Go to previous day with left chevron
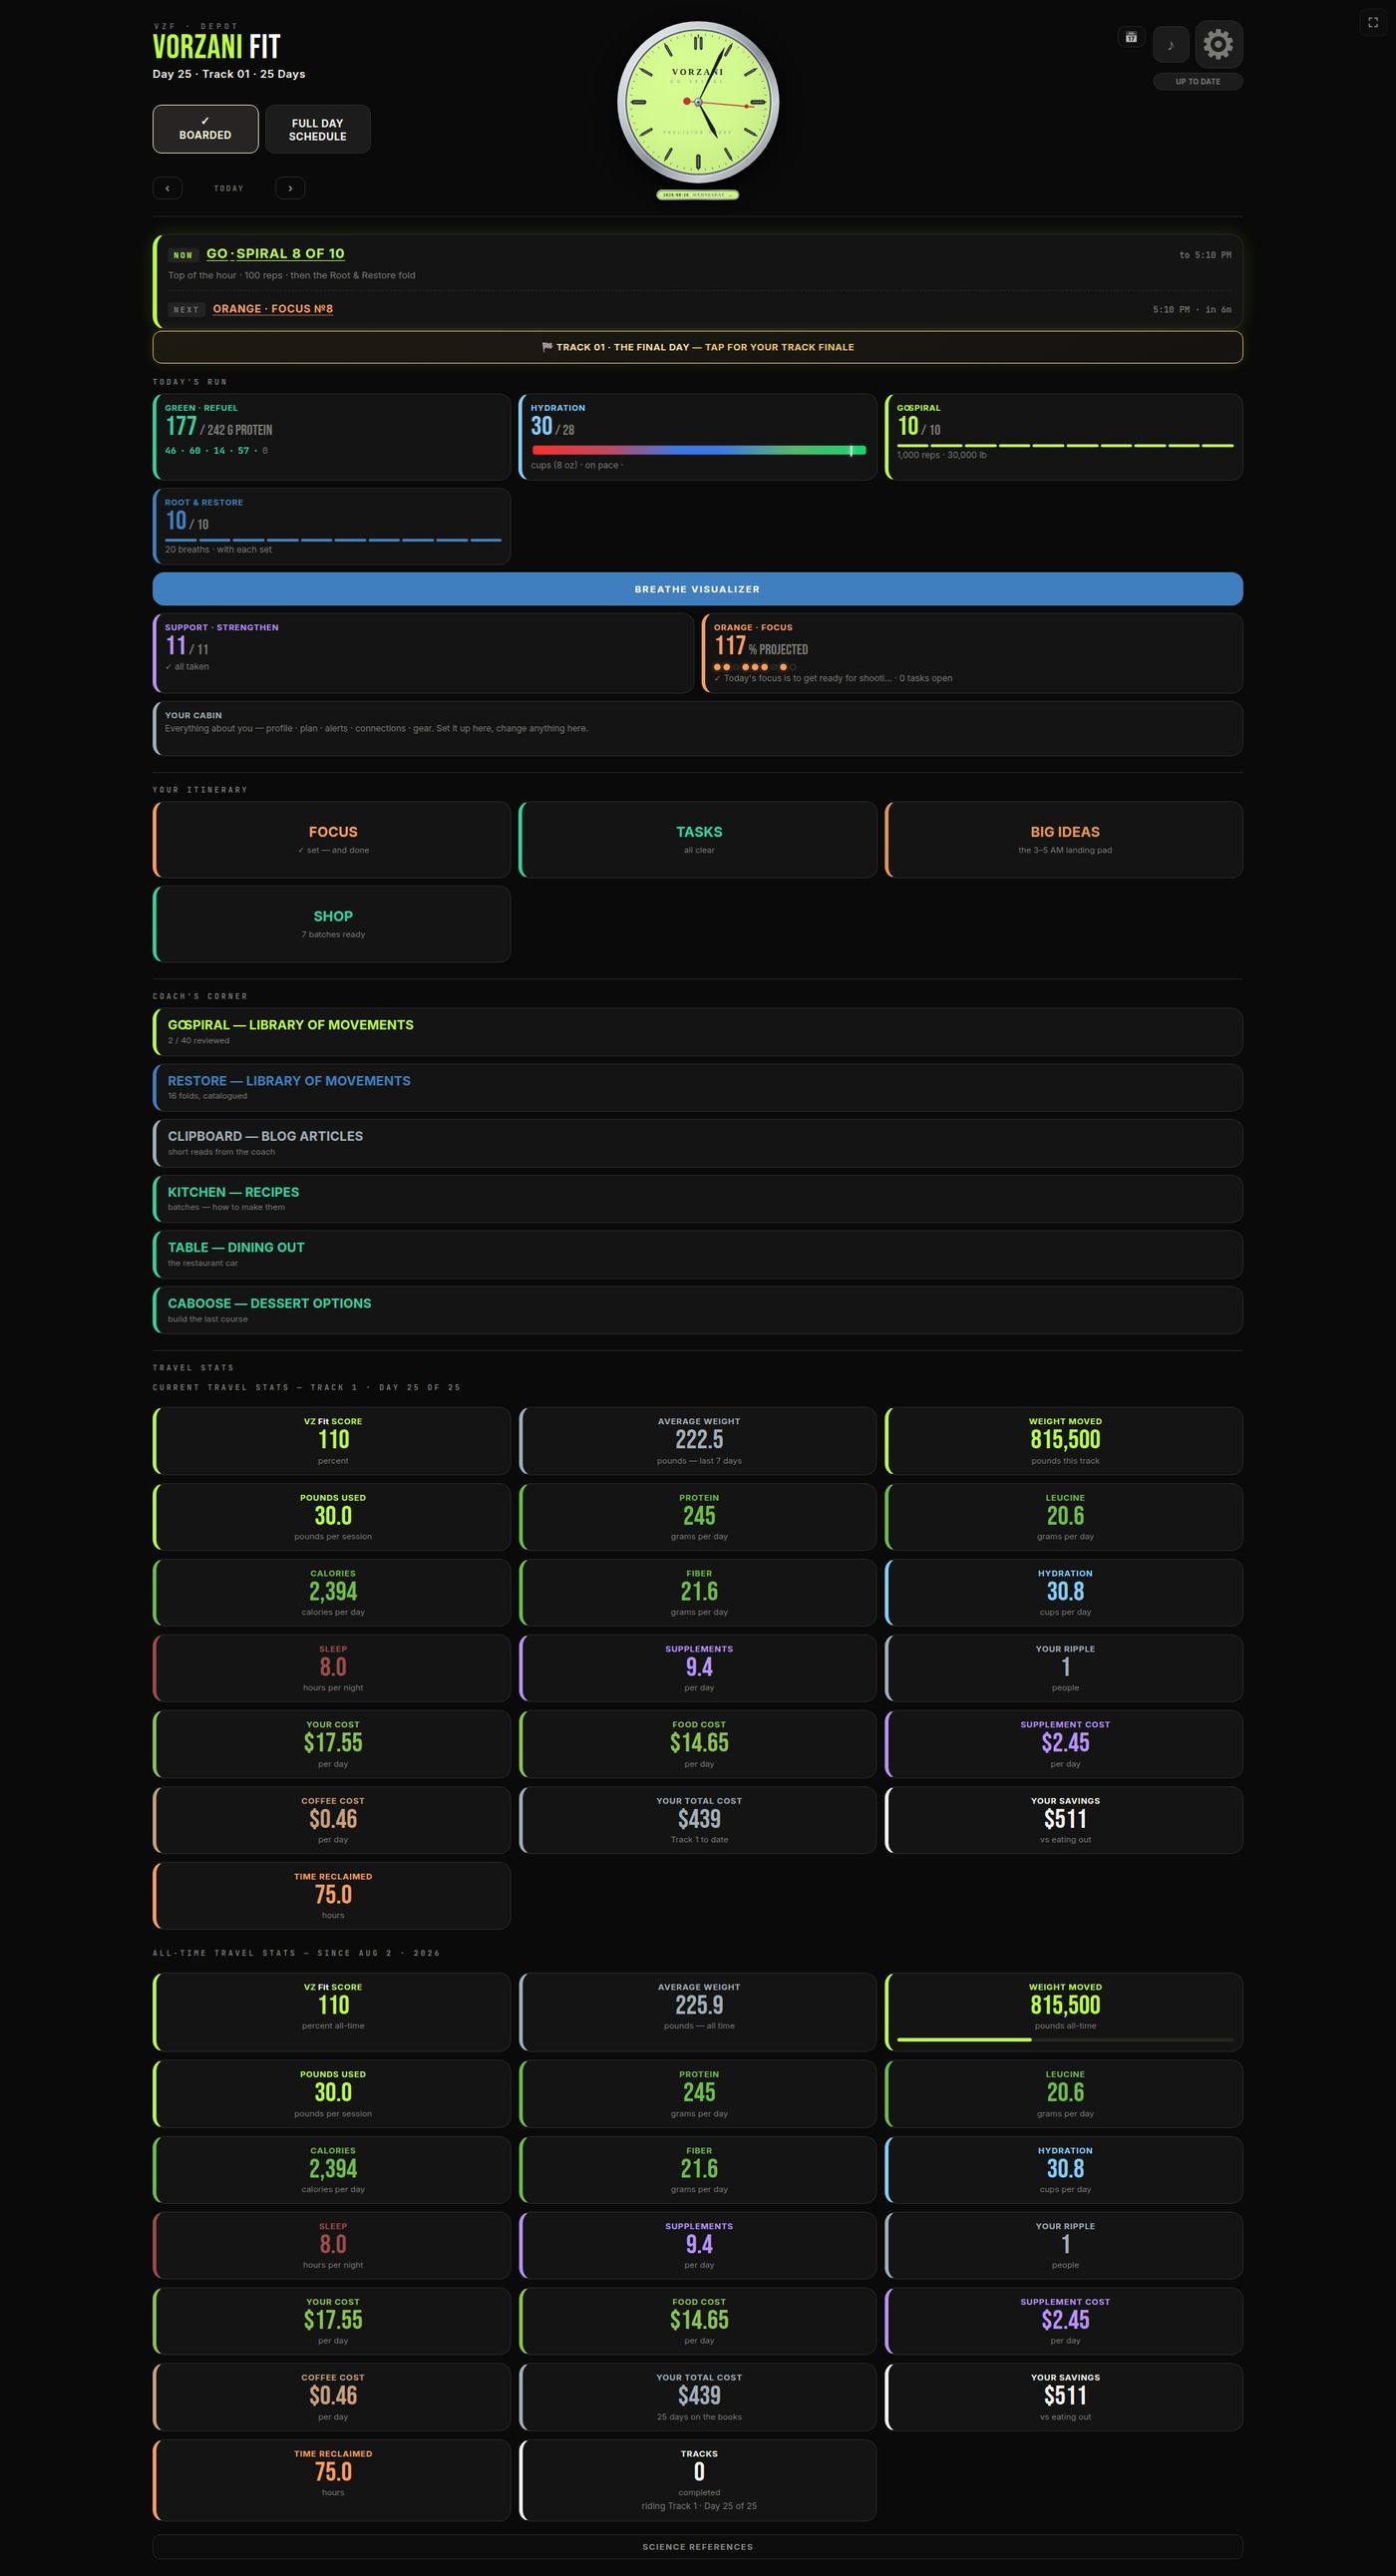Screen dimensions: 1396x2576 [x=167, y=188]
